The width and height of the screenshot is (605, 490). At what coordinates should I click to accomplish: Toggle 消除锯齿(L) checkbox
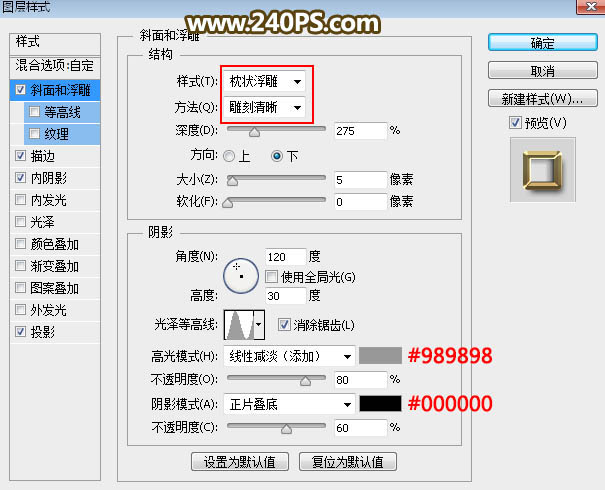click(284, 325)
